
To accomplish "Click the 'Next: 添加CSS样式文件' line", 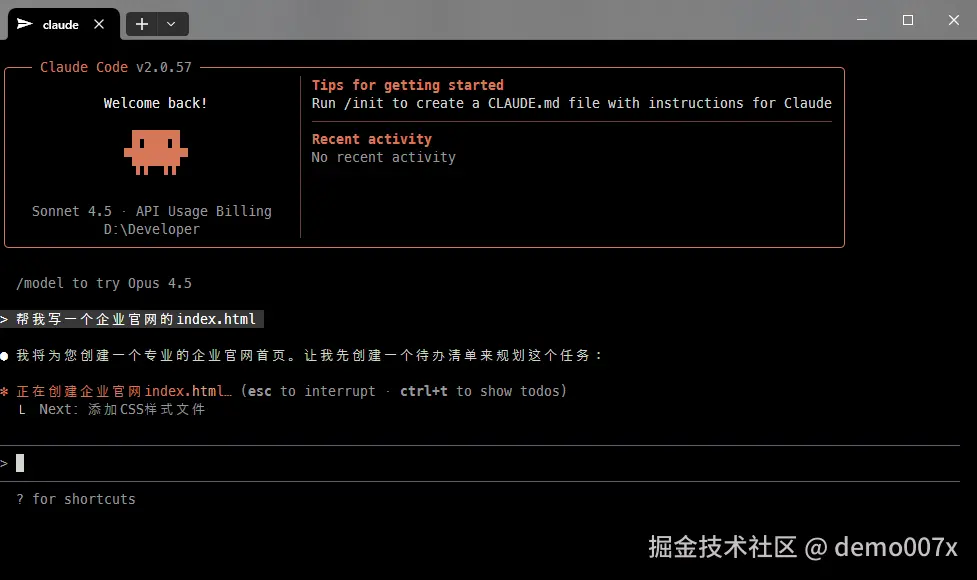I will click(122, 409).
